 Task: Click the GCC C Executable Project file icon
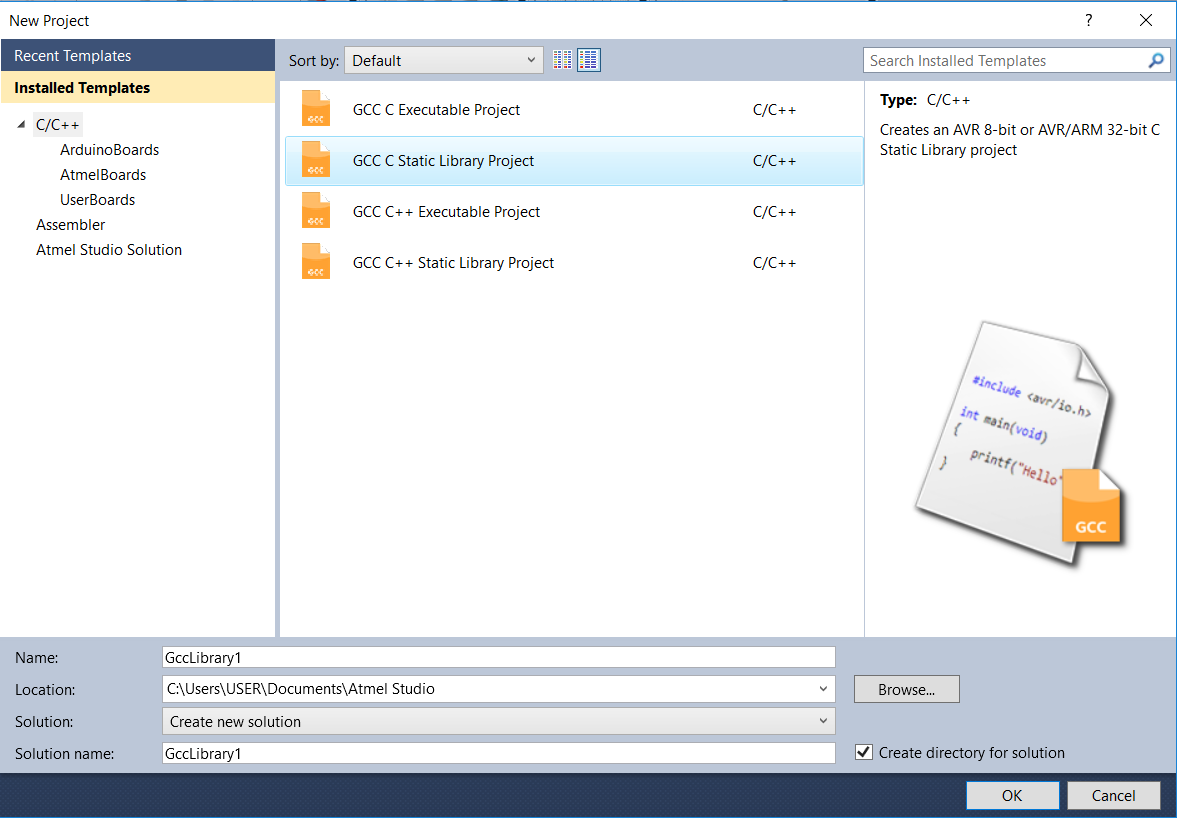coord(316,109)
